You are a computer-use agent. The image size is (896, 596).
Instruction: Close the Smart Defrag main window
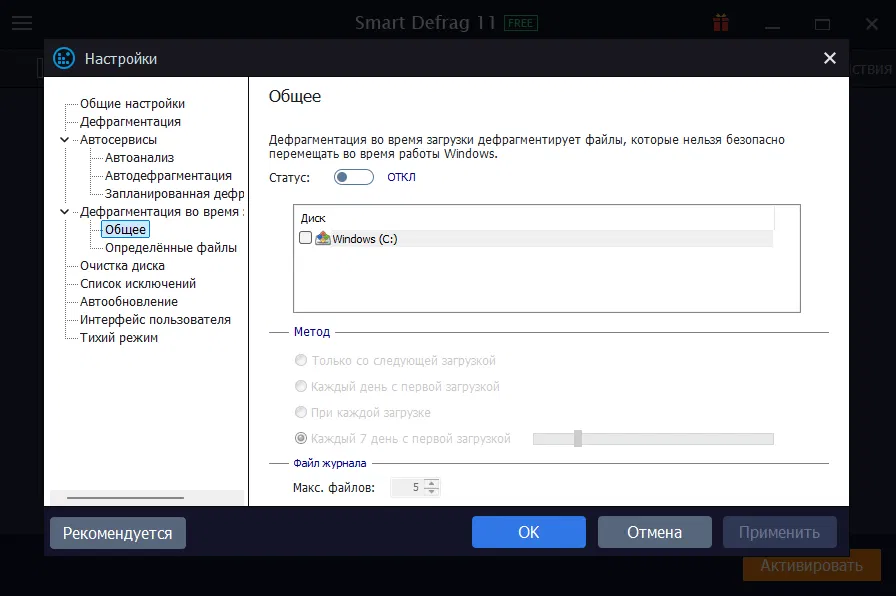coord(871,24)
